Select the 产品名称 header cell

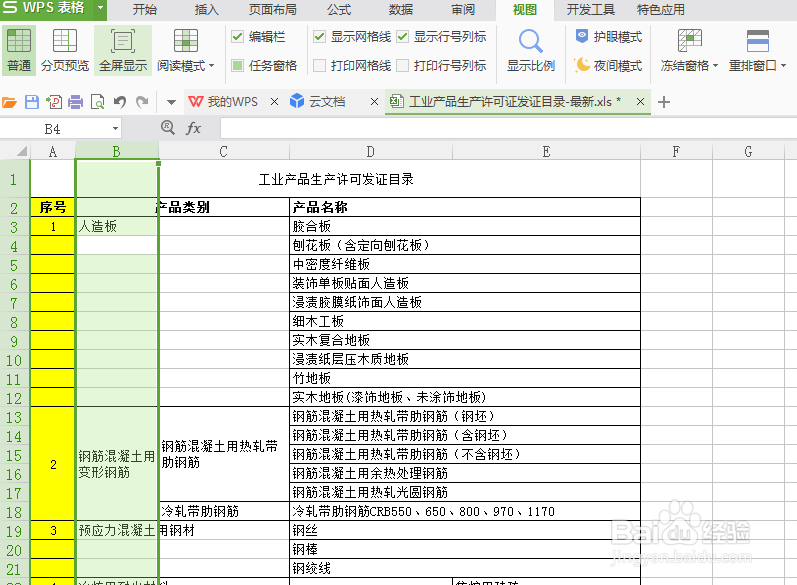(465, 207)
